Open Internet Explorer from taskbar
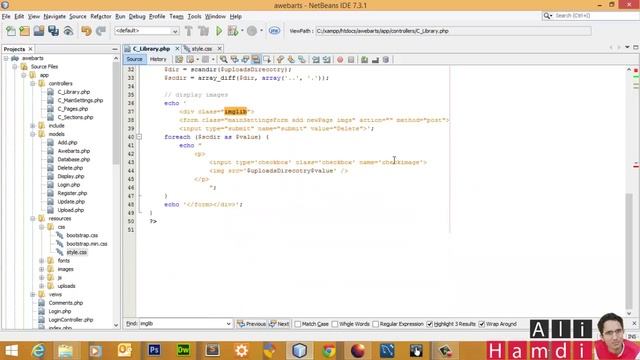The image size is (640, 360). (x=38, y=351)
